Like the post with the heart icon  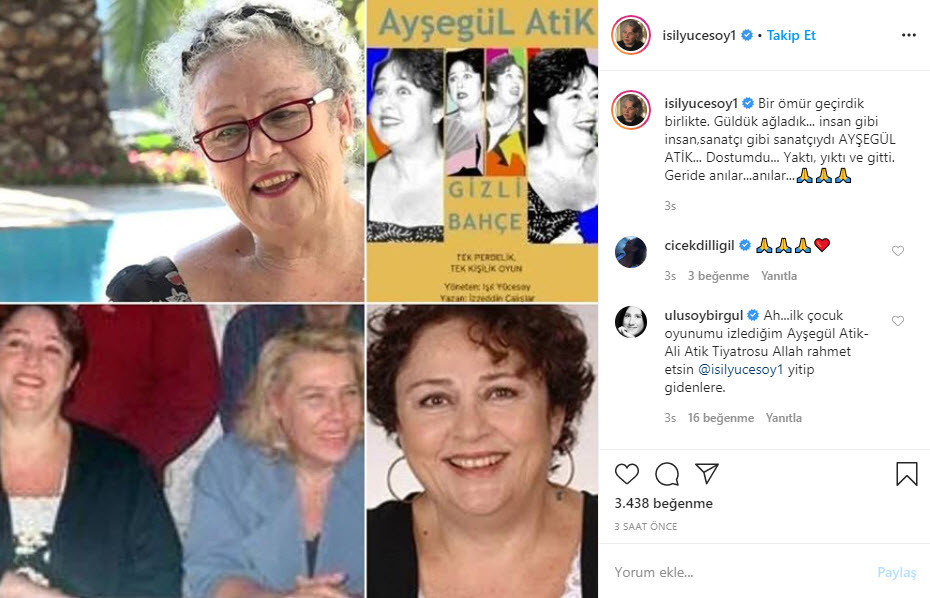(x=626, y=474)
